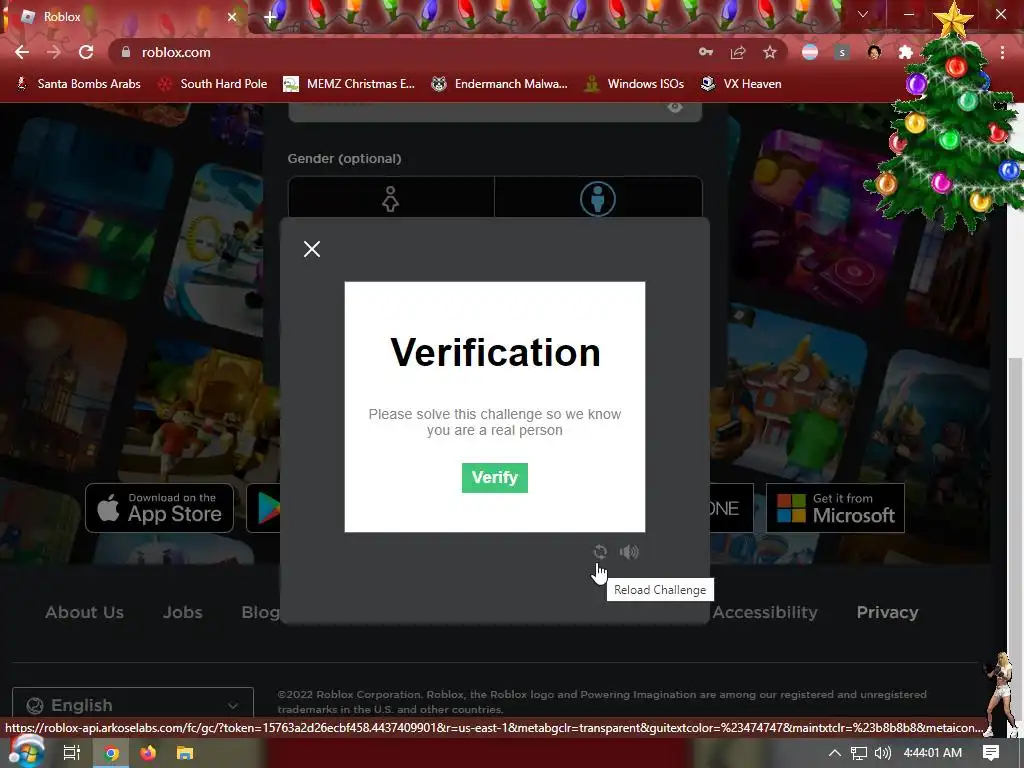Open South Hard Pole bookmark
The width and height of the screenshot is (1024, 768).
pos(213,84)
